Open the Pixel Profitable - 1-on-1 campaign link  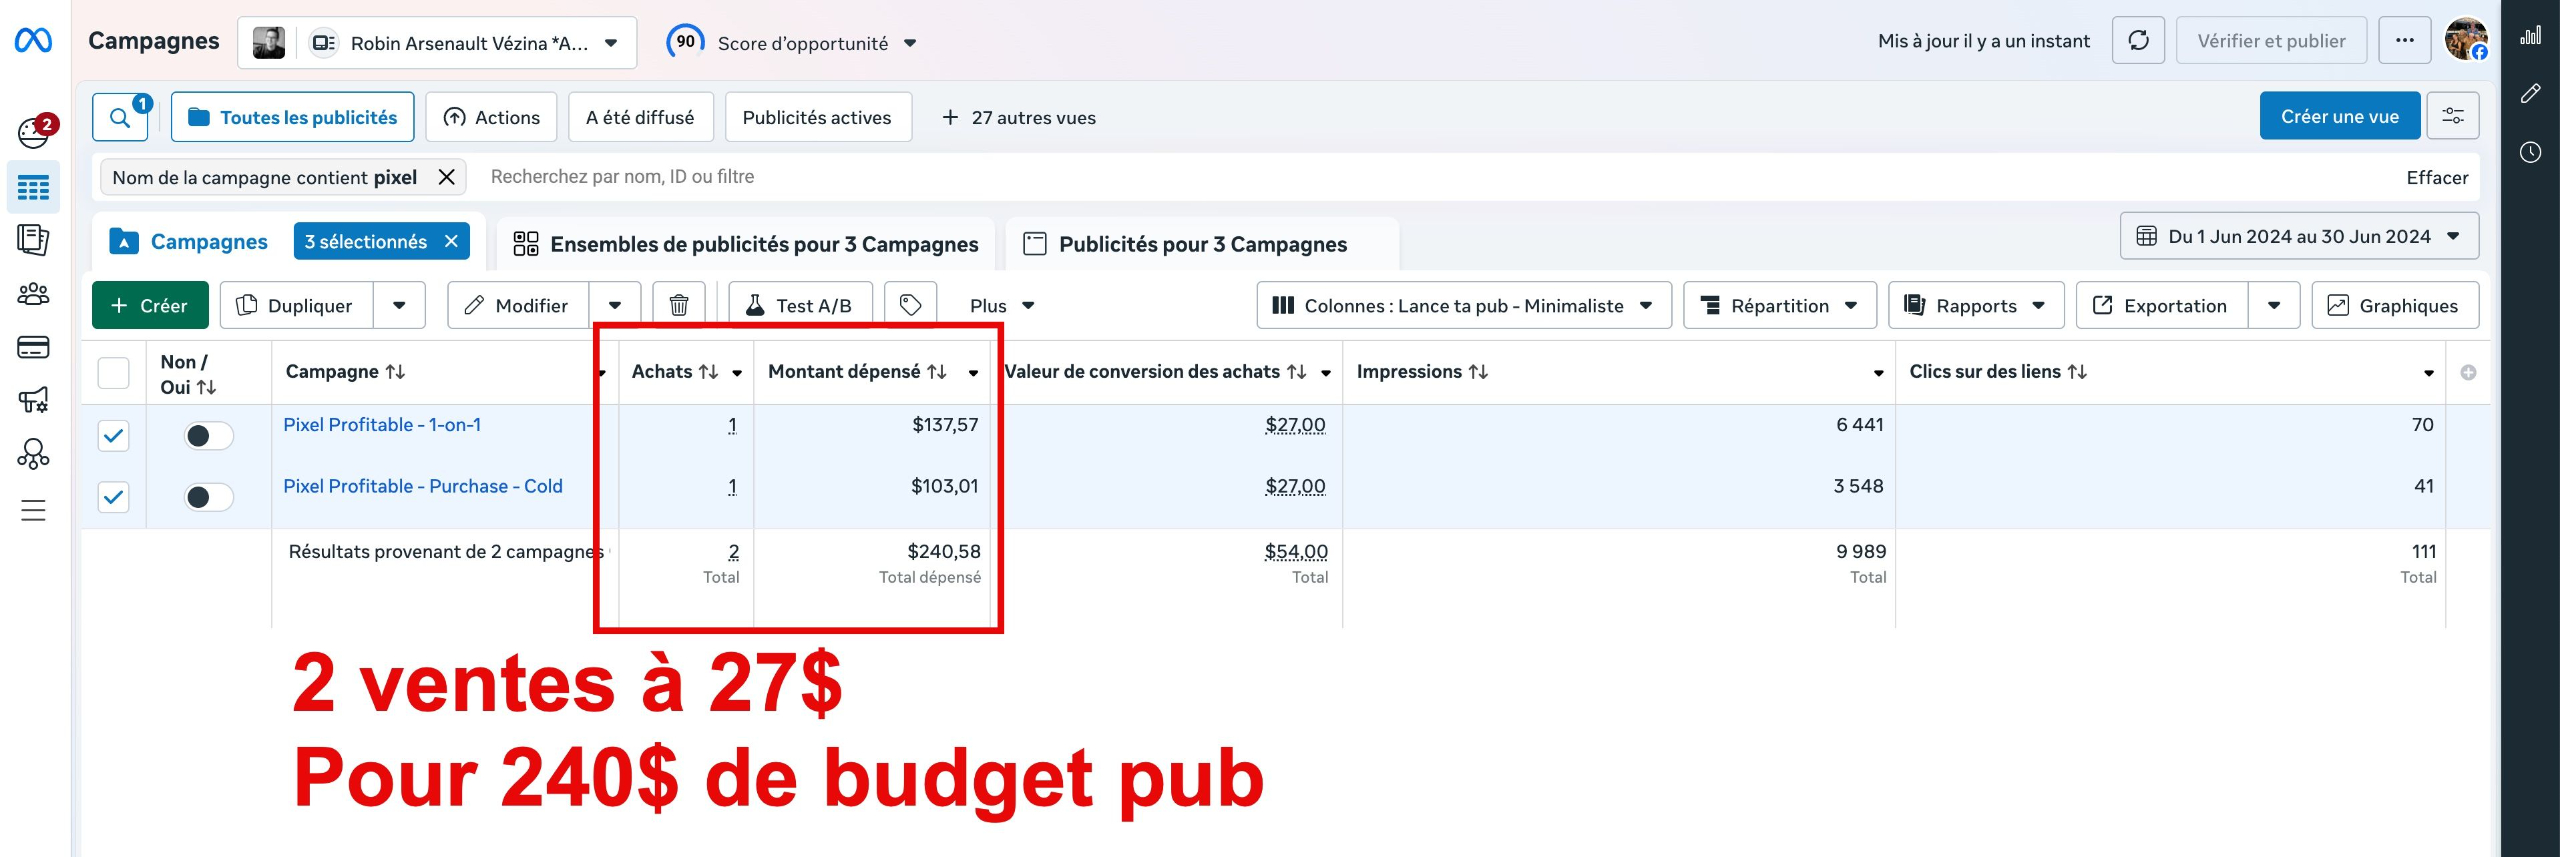(x=382, y=425)
